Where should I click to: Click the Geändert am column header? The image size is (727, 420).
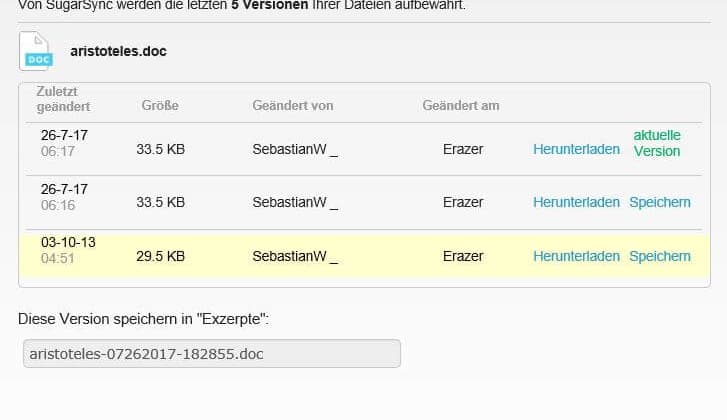[461, 105]
